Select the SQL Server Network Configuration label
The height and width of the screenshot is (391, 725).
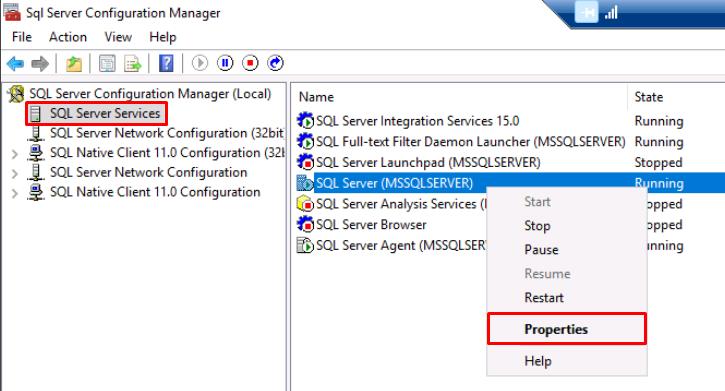coord(148,172)
